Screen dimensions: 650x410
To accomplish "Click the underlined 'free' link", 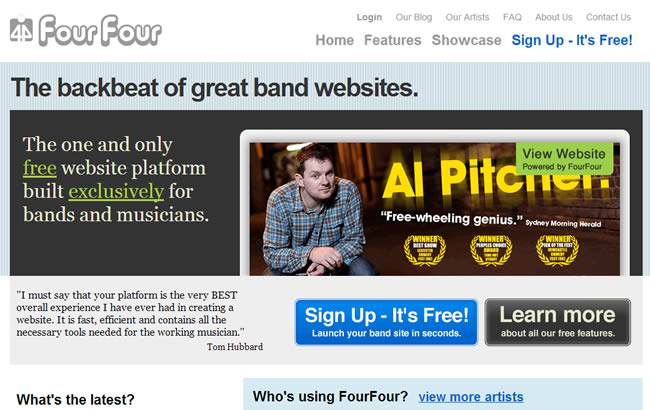I will pos(40,168).
